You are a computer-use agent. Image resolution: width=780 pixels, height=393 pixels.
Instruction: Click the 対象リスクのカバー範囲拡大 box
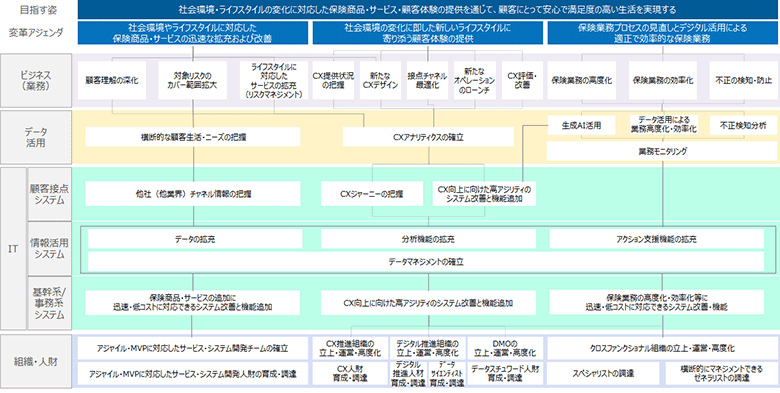point(193,80)
